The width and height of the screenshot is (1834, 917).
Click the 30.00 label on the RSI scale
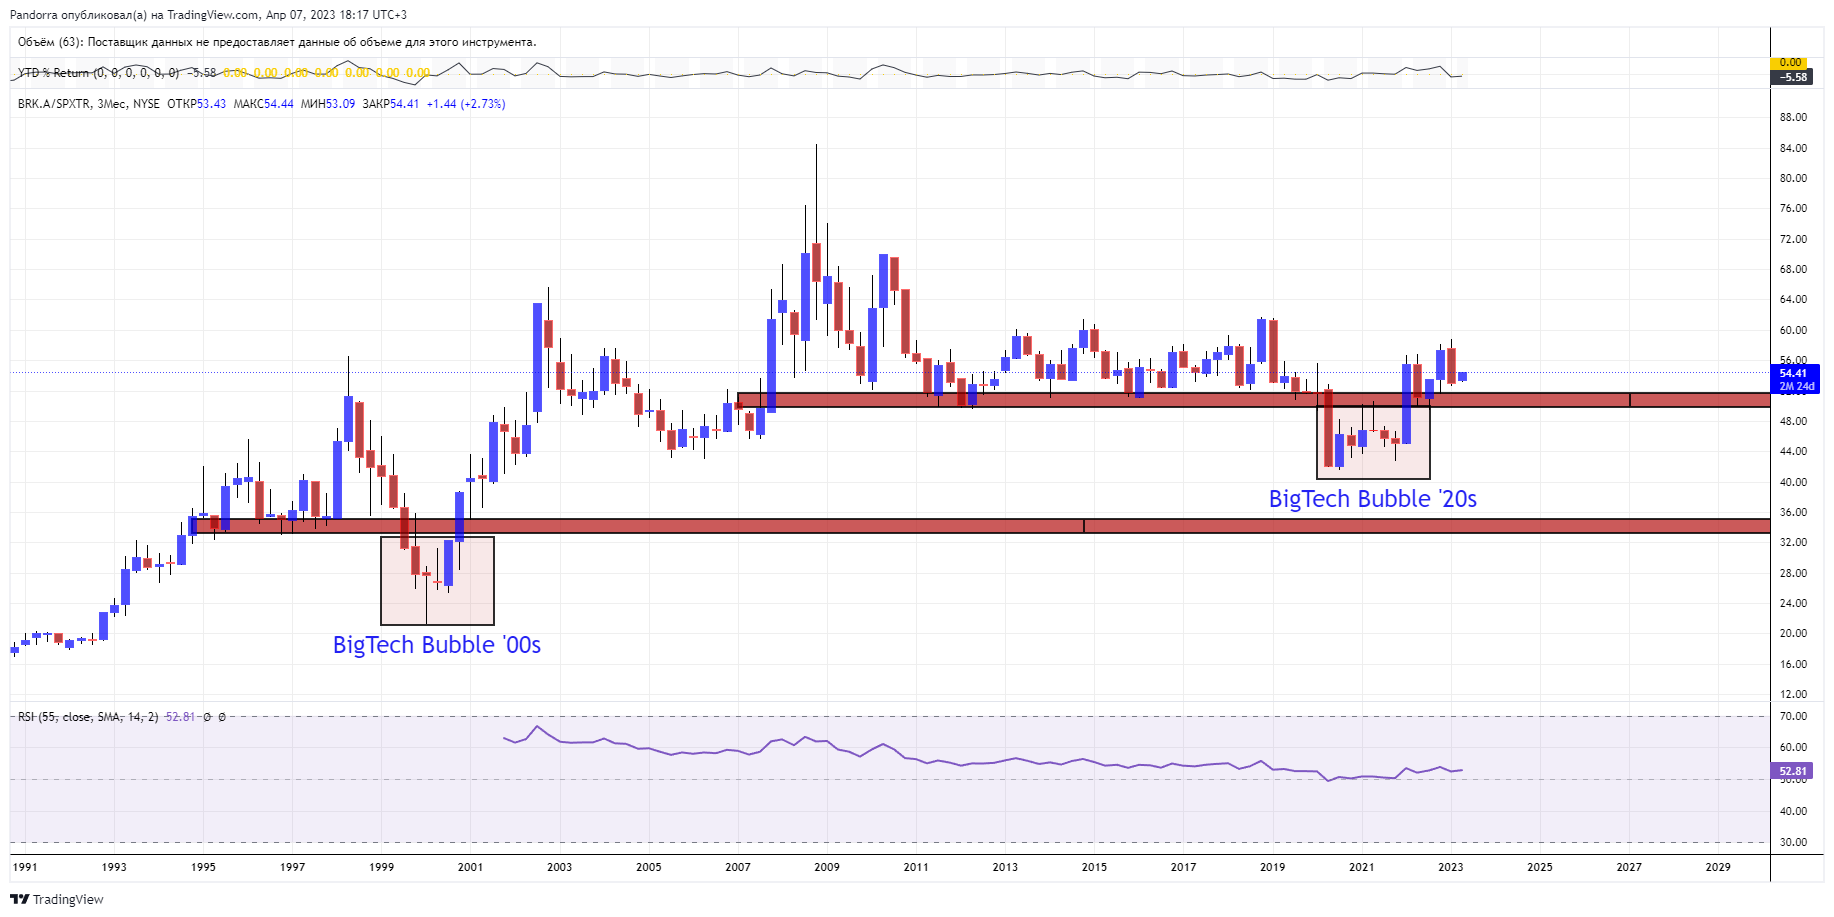[x=1793, y=842]
